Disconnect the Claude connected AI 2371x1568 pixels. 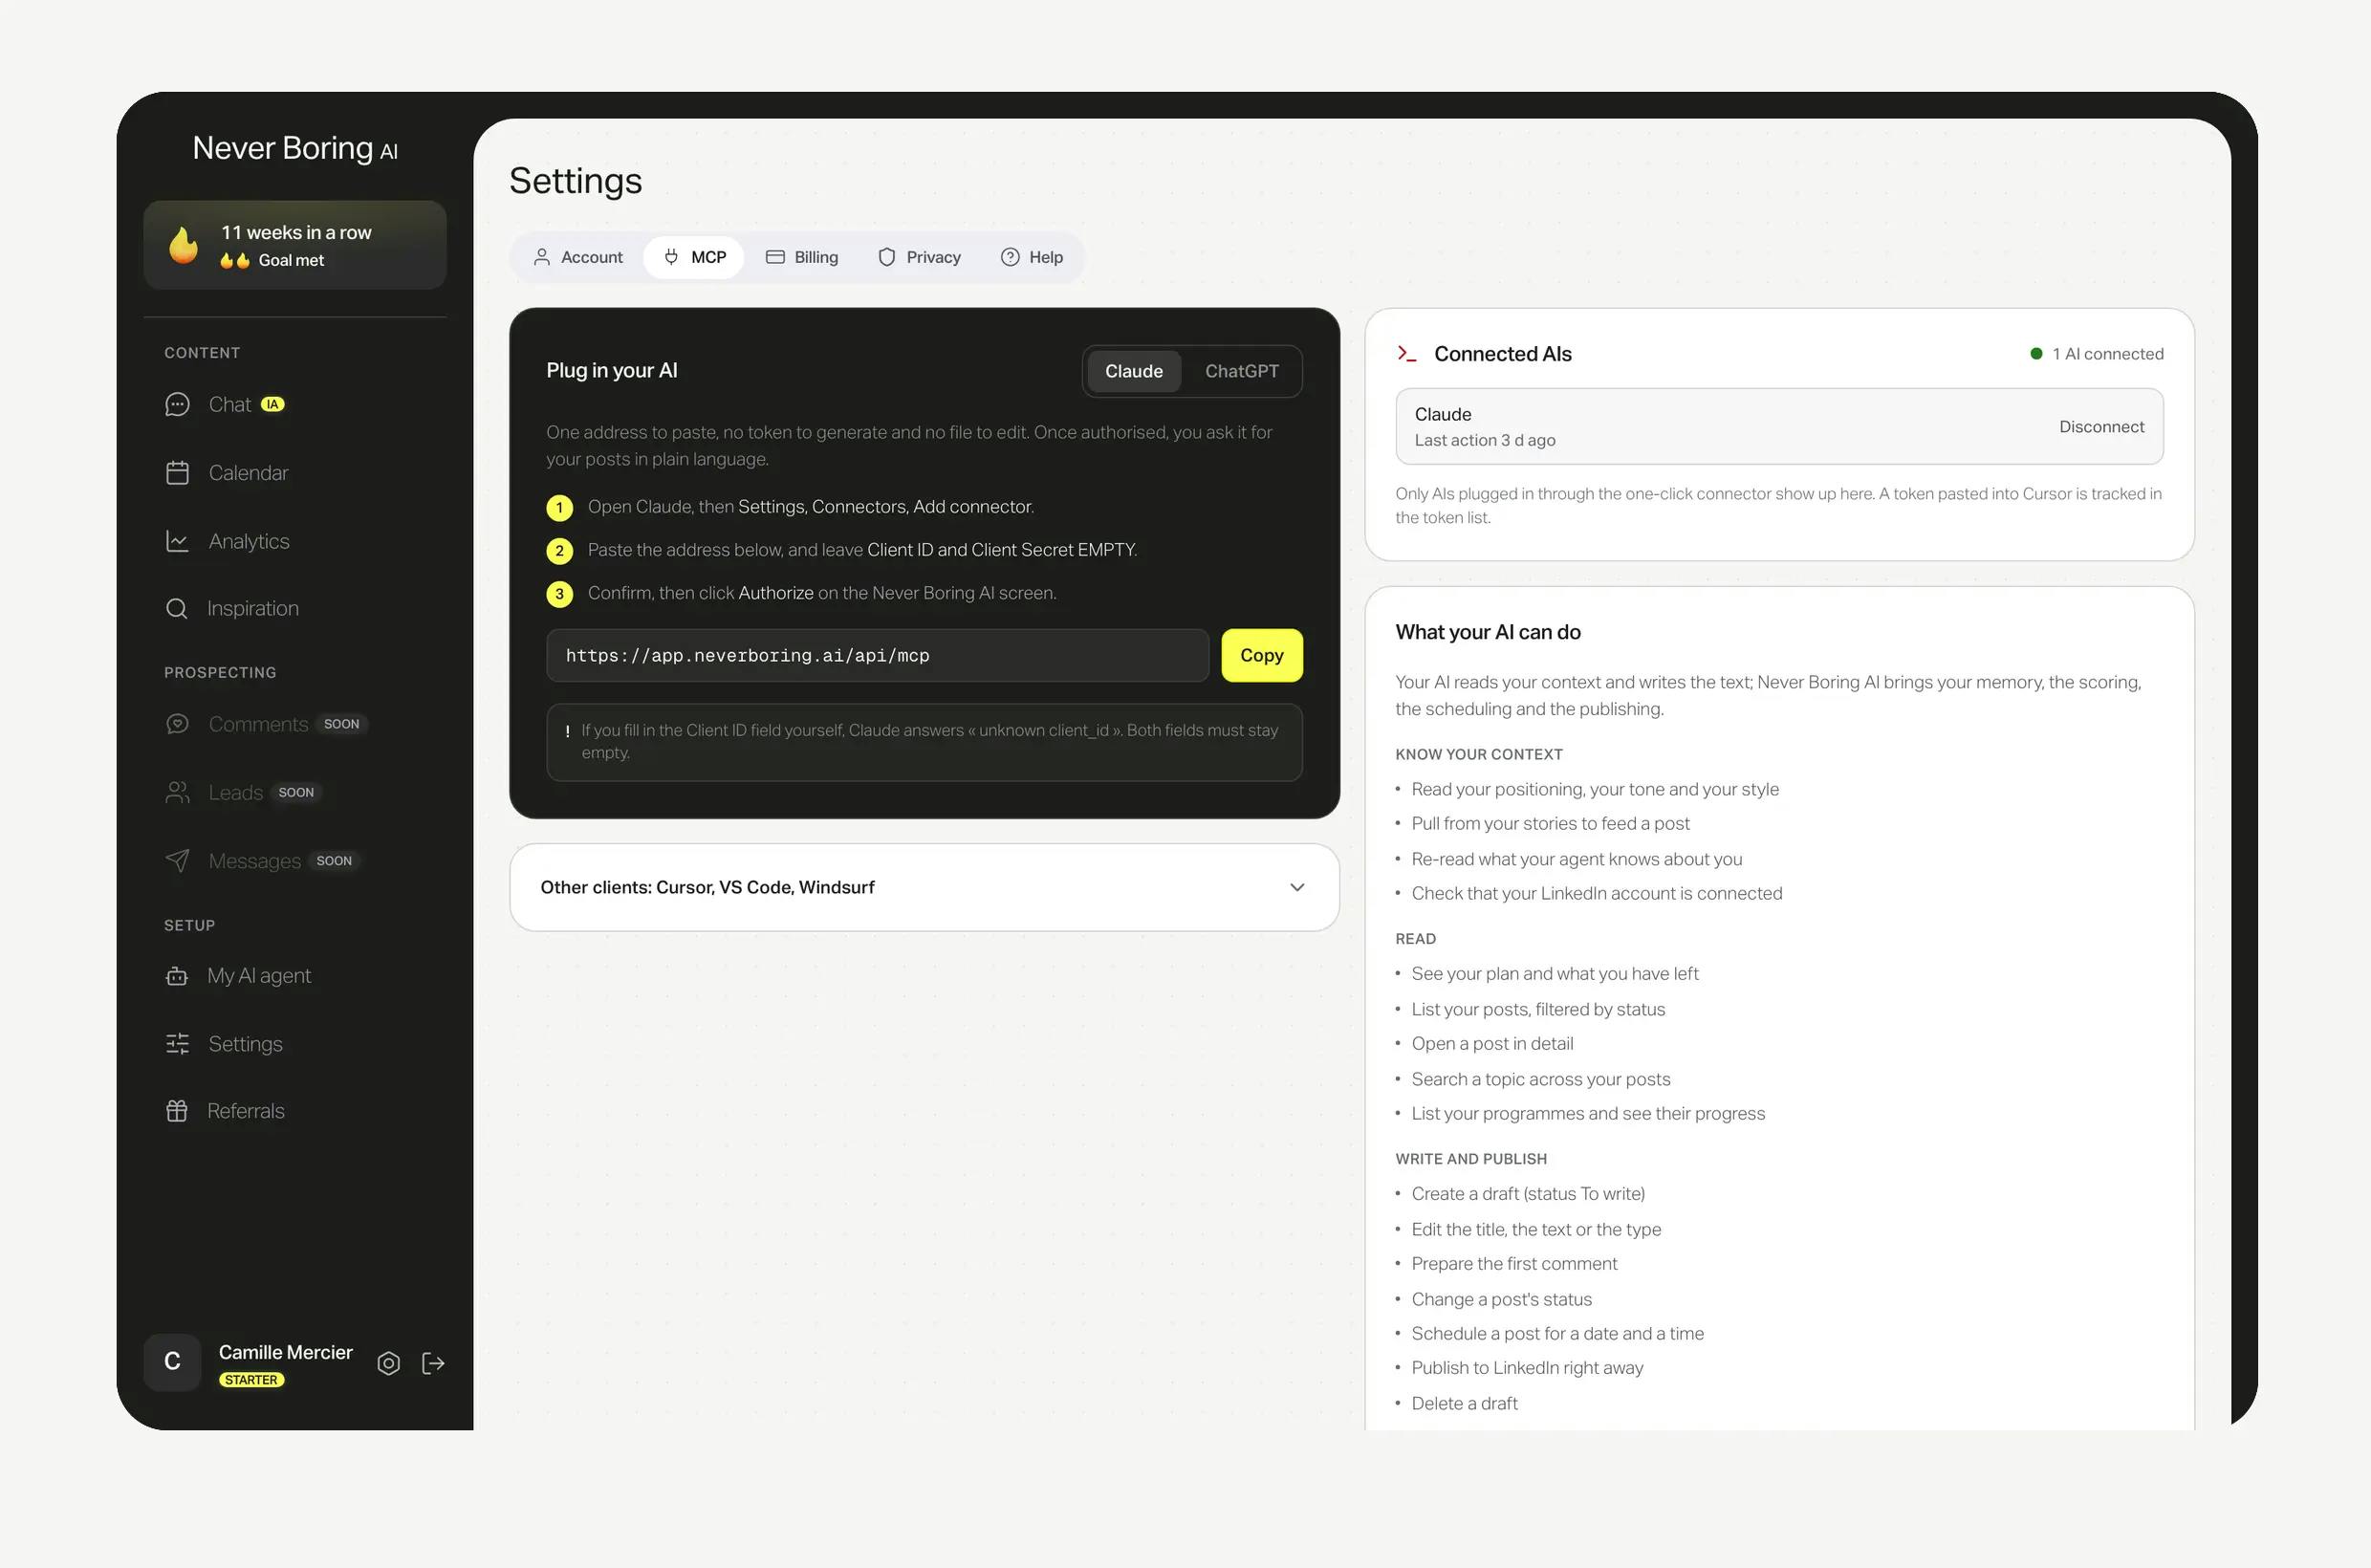pos(2101,427)
